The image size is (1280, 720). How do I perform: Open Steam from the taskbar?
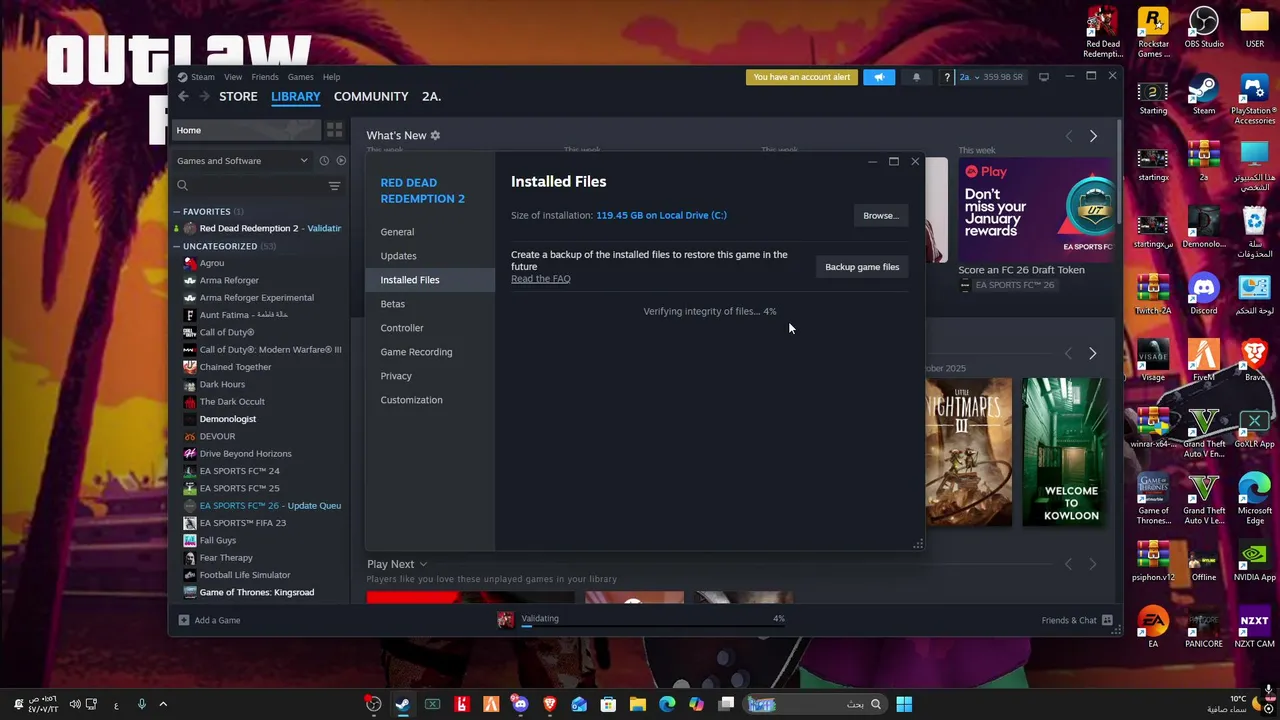tap(402, 704)
